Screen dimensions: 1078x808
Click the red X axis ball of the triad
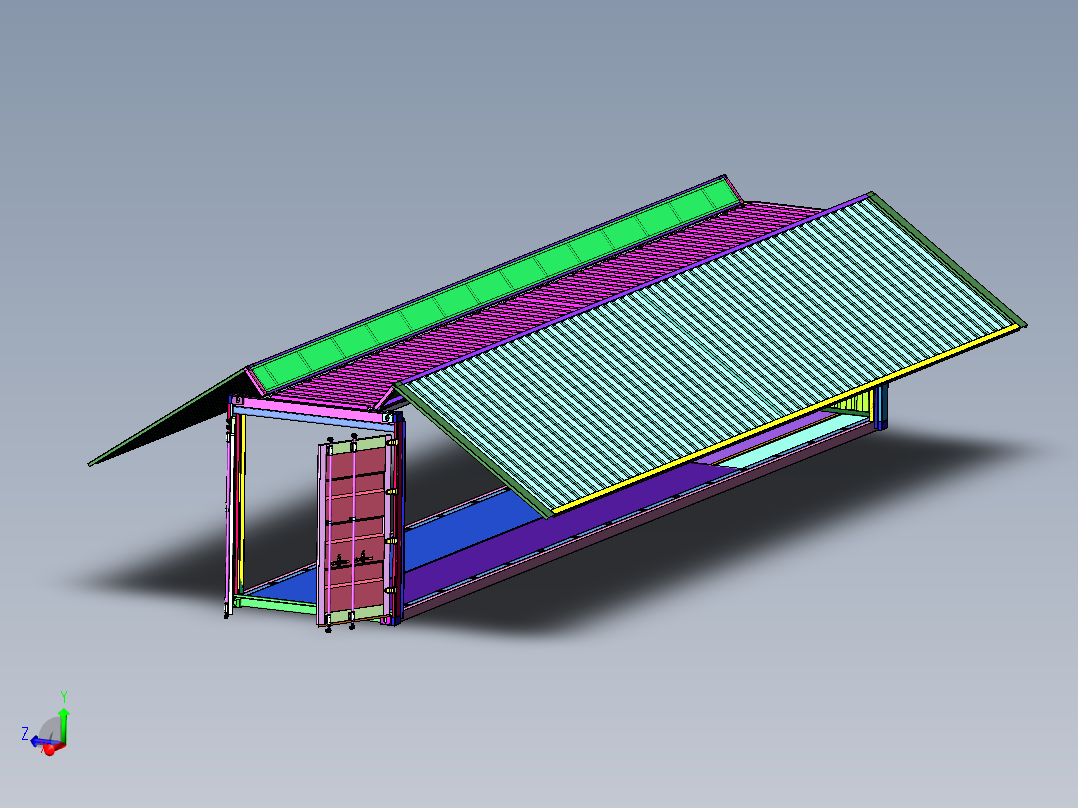[x=49, y=750]
